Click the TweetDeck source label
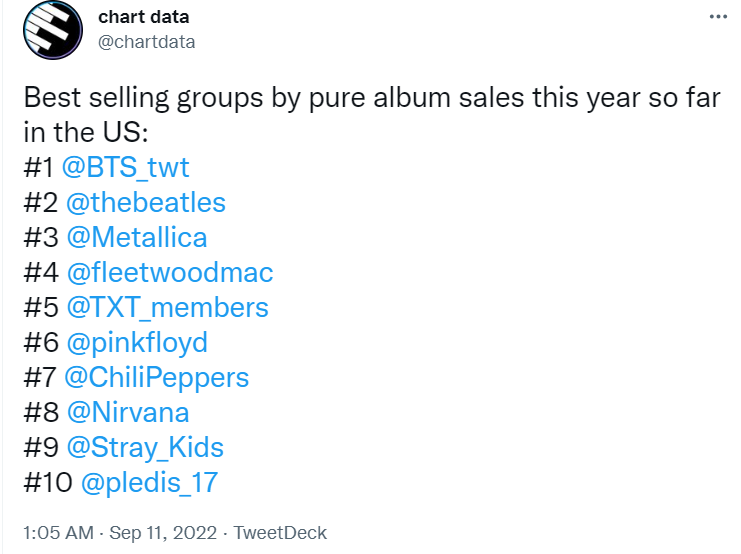Screen dimensions: 741x554 click(280, 533)
